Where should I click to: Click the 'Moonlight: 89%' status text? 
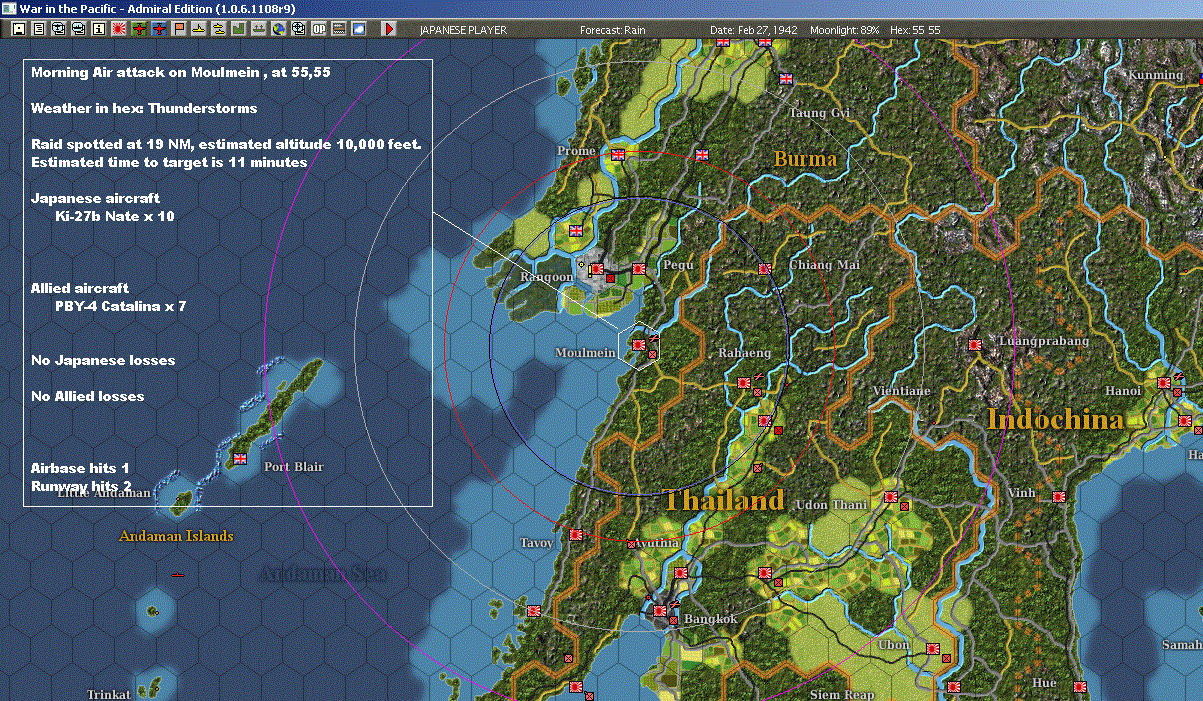click(845, 30)
